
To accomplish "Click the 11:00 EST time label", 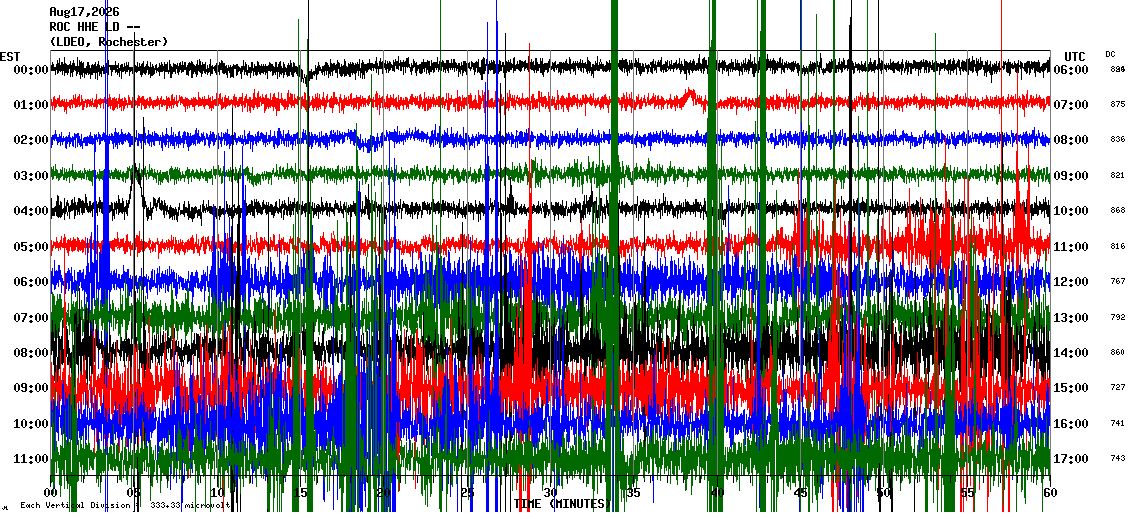I will (x=31, y=458).
